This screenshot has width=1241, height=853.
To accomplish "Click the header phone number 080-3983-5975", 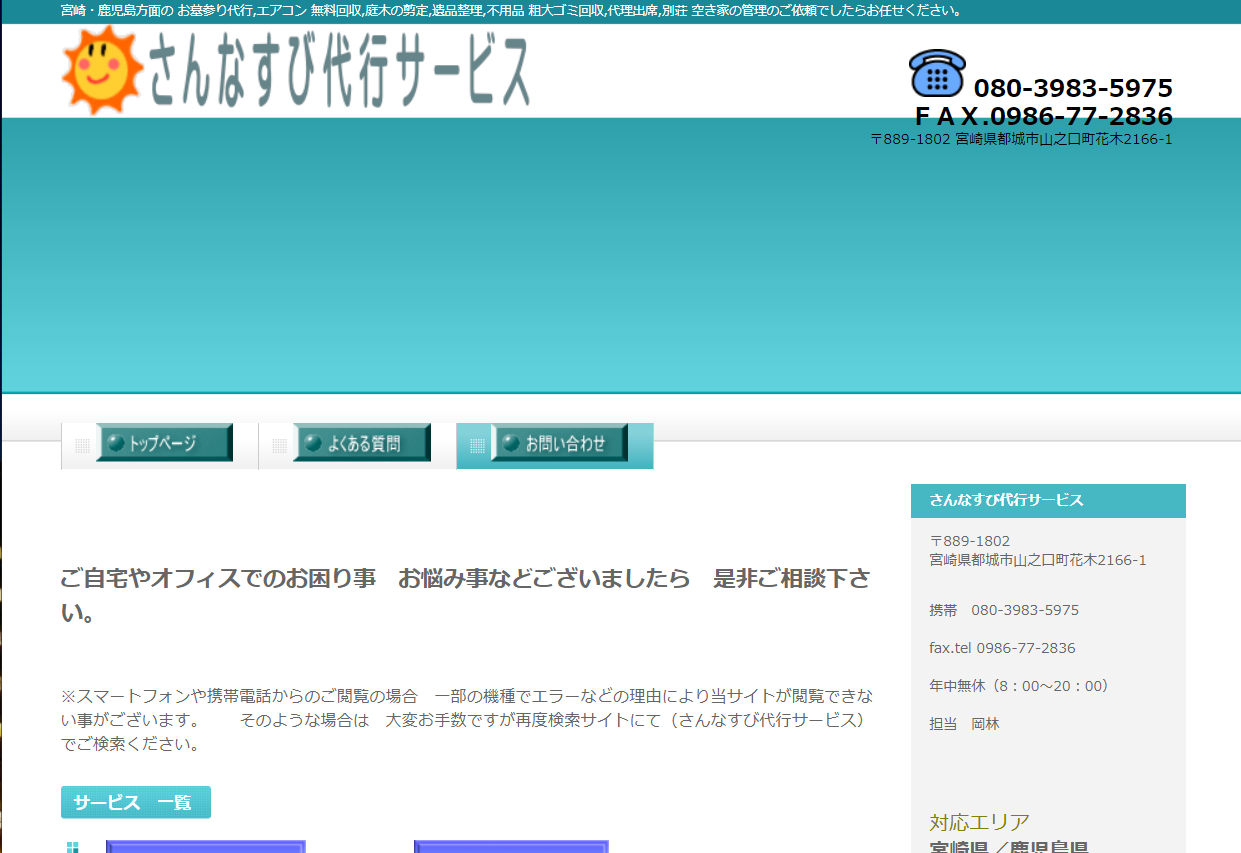I will coord(1072,88).
